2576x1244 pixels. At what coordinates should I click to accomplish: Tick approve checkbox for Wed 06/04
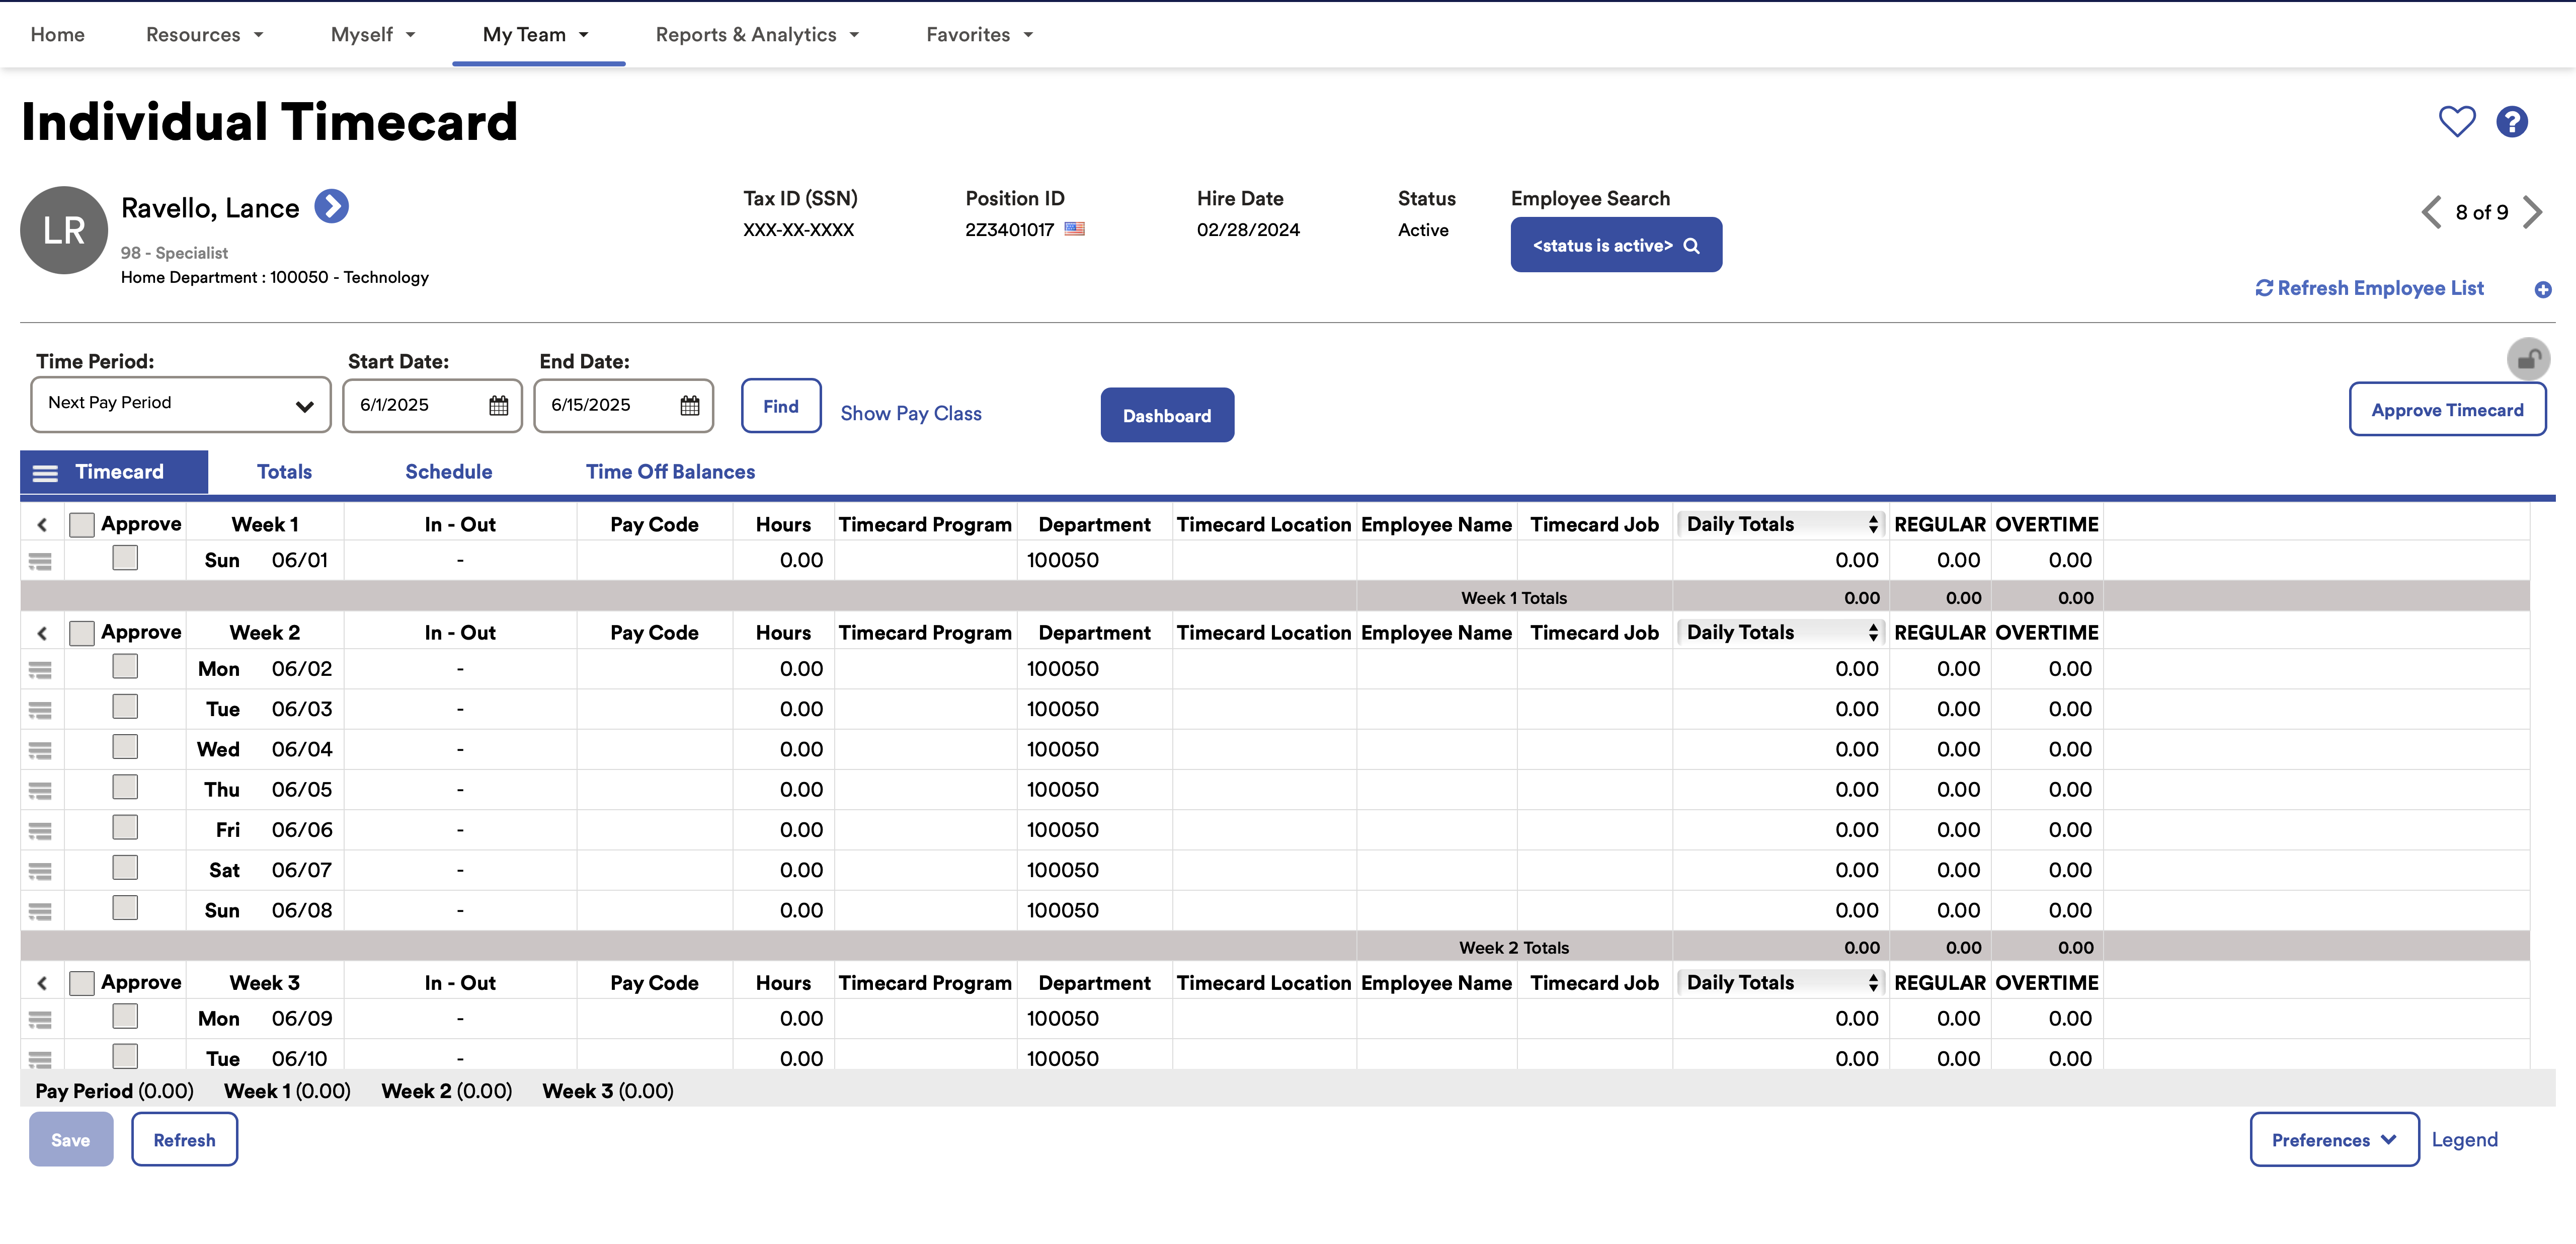pyautogui.click(x=125, y=747)
